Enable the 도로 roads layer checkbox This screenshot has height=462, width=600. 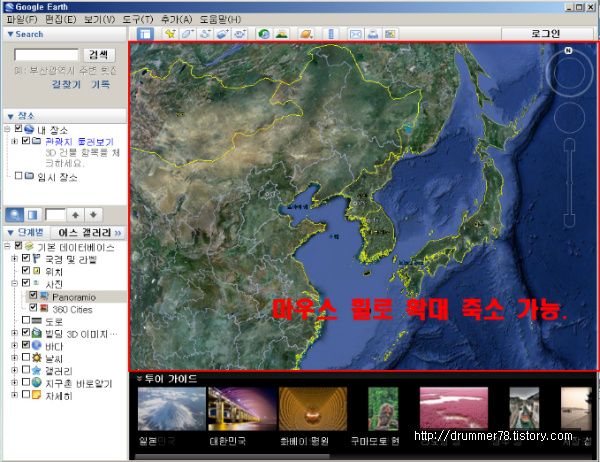[x=26, y=320]
